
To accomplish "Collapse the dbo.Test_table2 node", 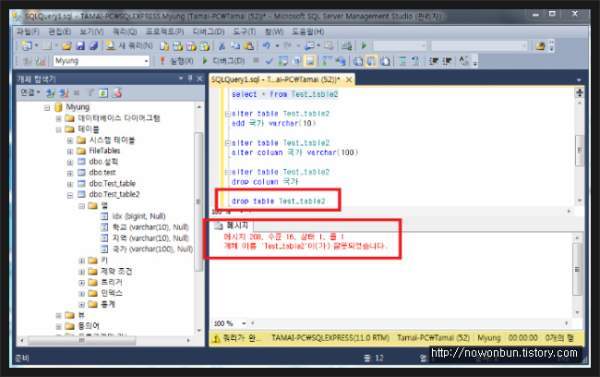I will click(70, 195).
